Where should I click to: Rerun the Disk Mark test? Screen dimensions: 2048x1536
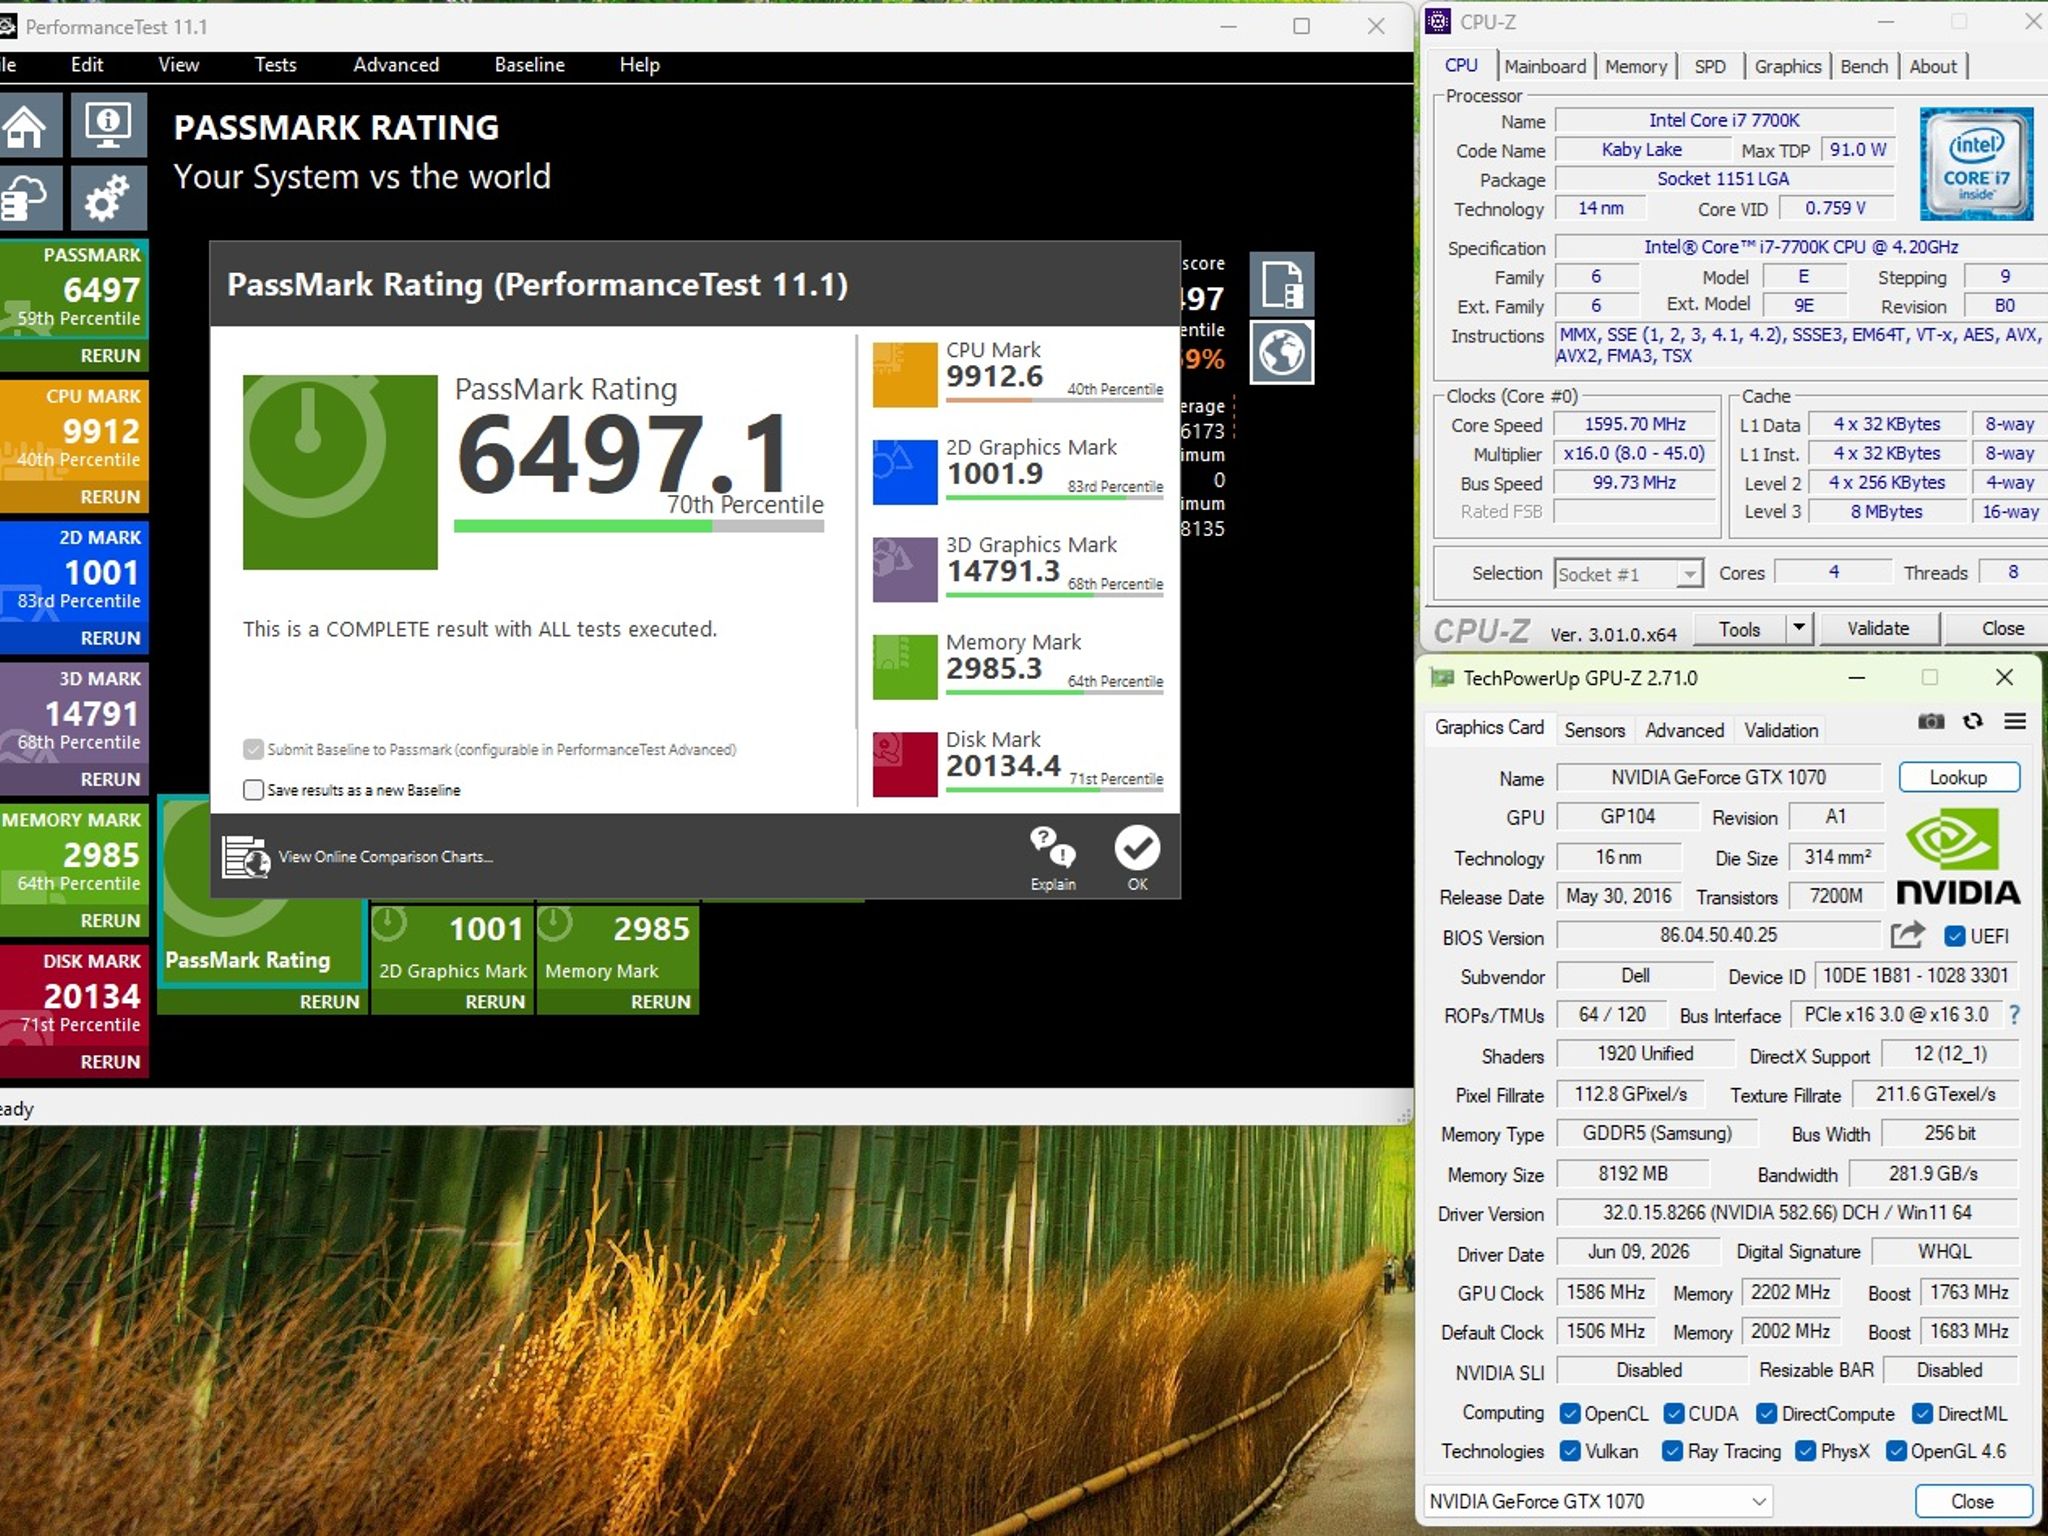tap(110, 1062)
